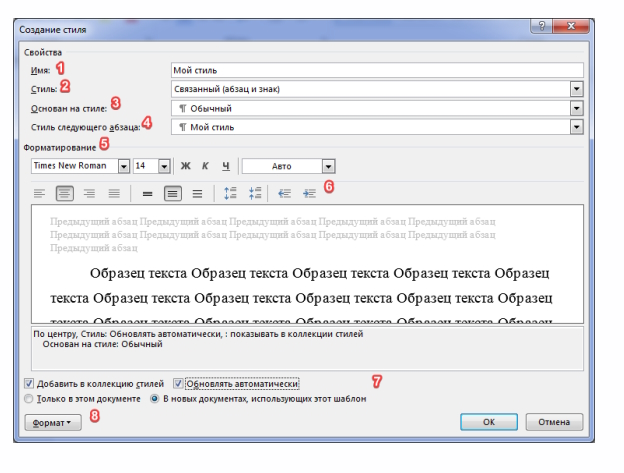Toggle italic К formatting button
The width and height of the screenshot is (624, 473).
pos(204,166)
